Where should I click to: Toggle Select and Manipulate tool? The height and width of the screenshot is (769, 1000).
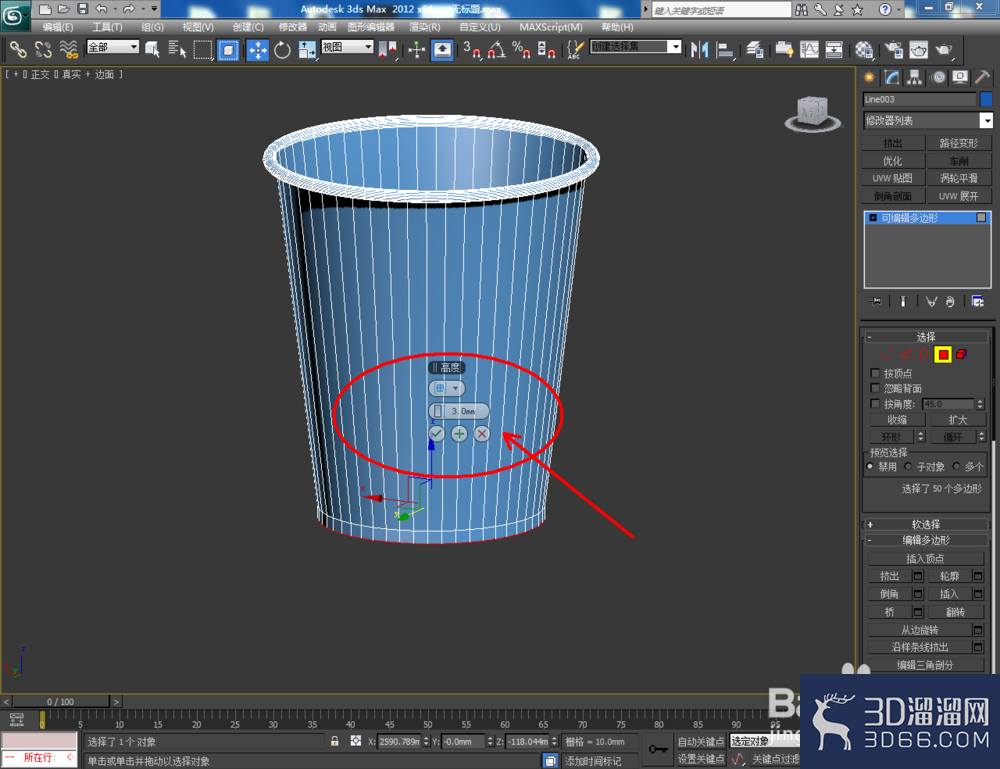(416, 49)
